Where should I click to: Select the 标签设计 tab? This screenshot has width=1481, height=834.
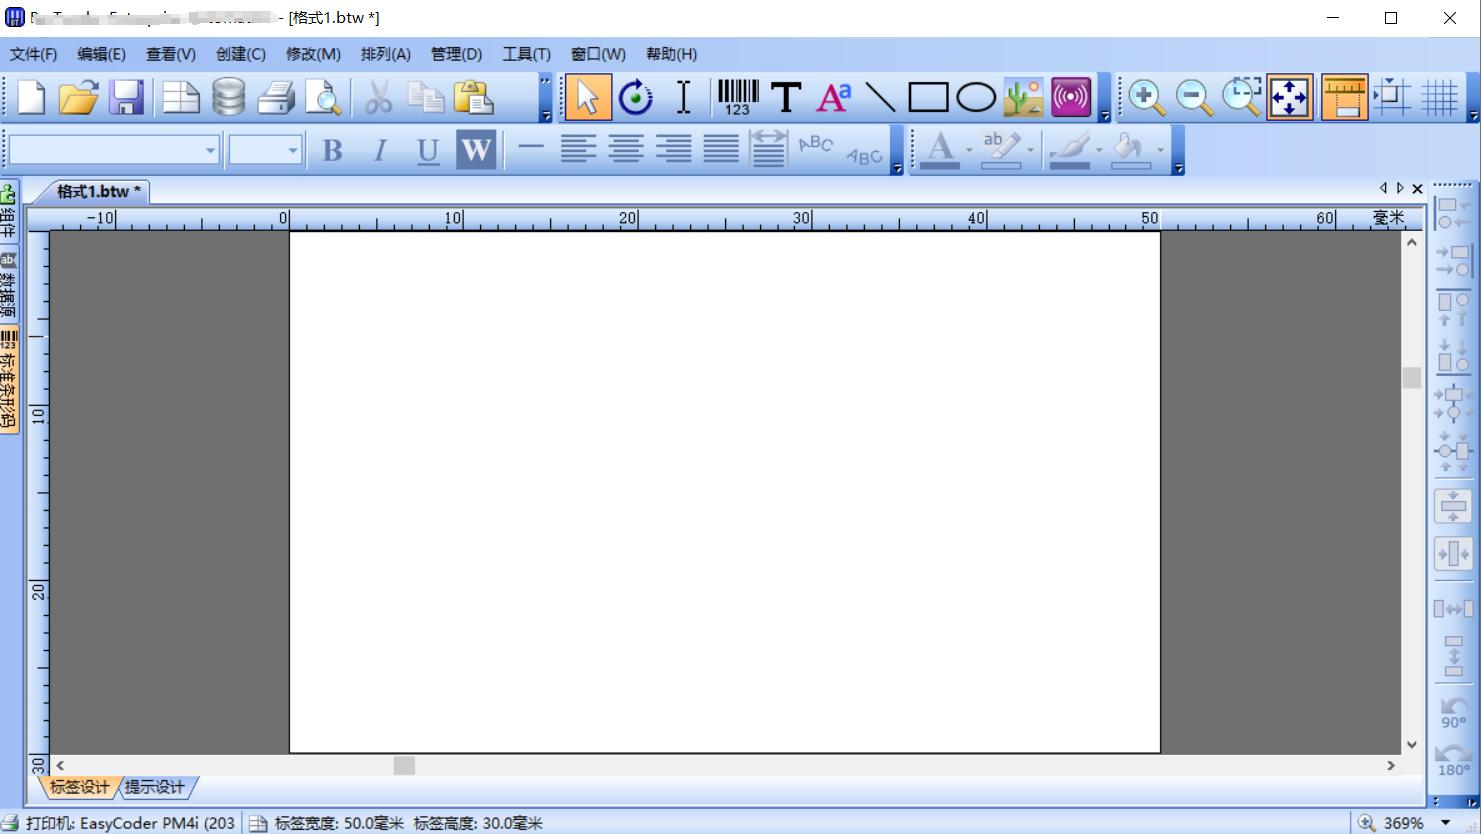pyautogui.click(x=80, y=787)
